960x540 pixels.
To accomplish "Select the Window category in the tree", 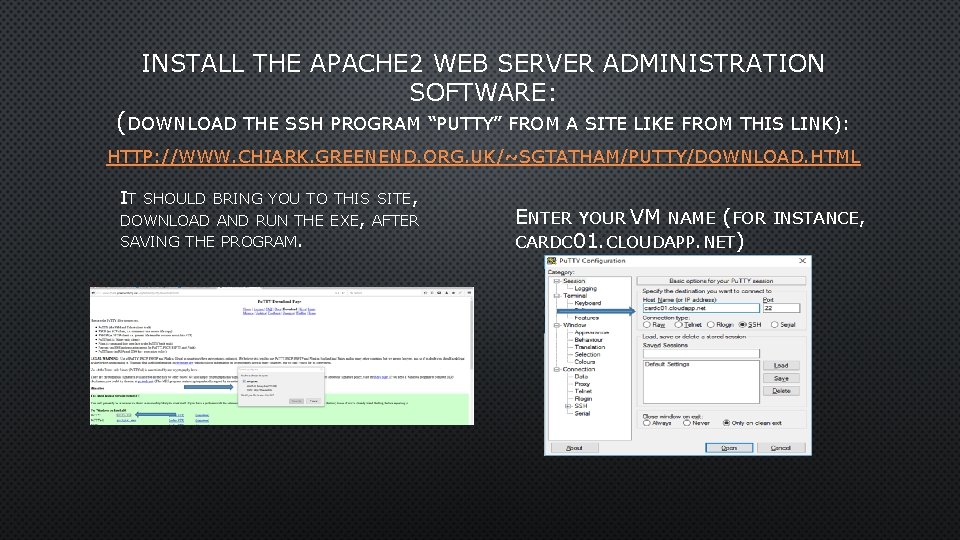I will (574, 325).
